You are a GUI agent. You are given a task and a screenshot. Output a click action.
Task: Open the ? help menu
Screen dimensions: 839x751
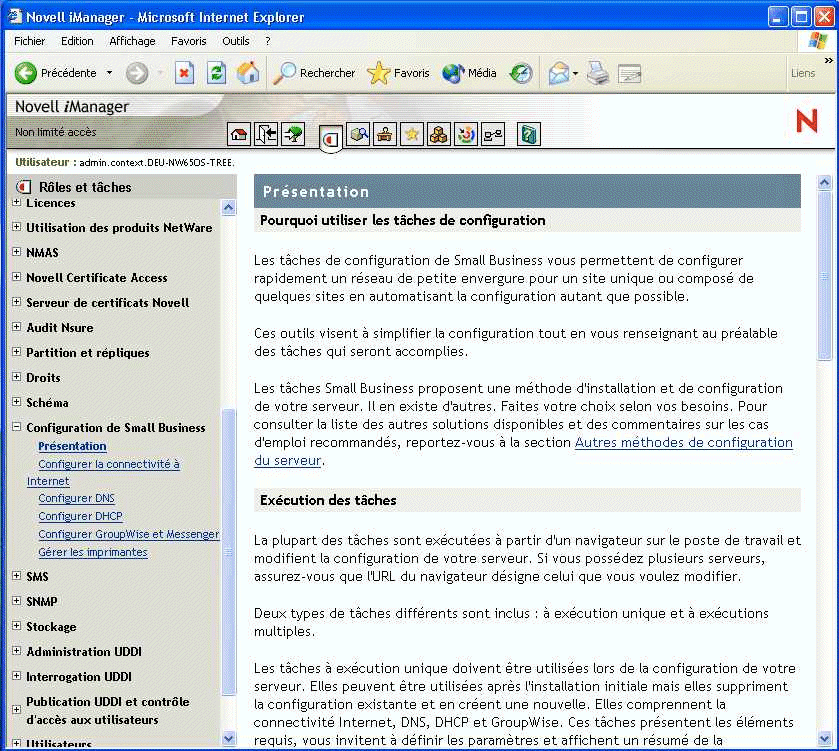coord(268,41)
